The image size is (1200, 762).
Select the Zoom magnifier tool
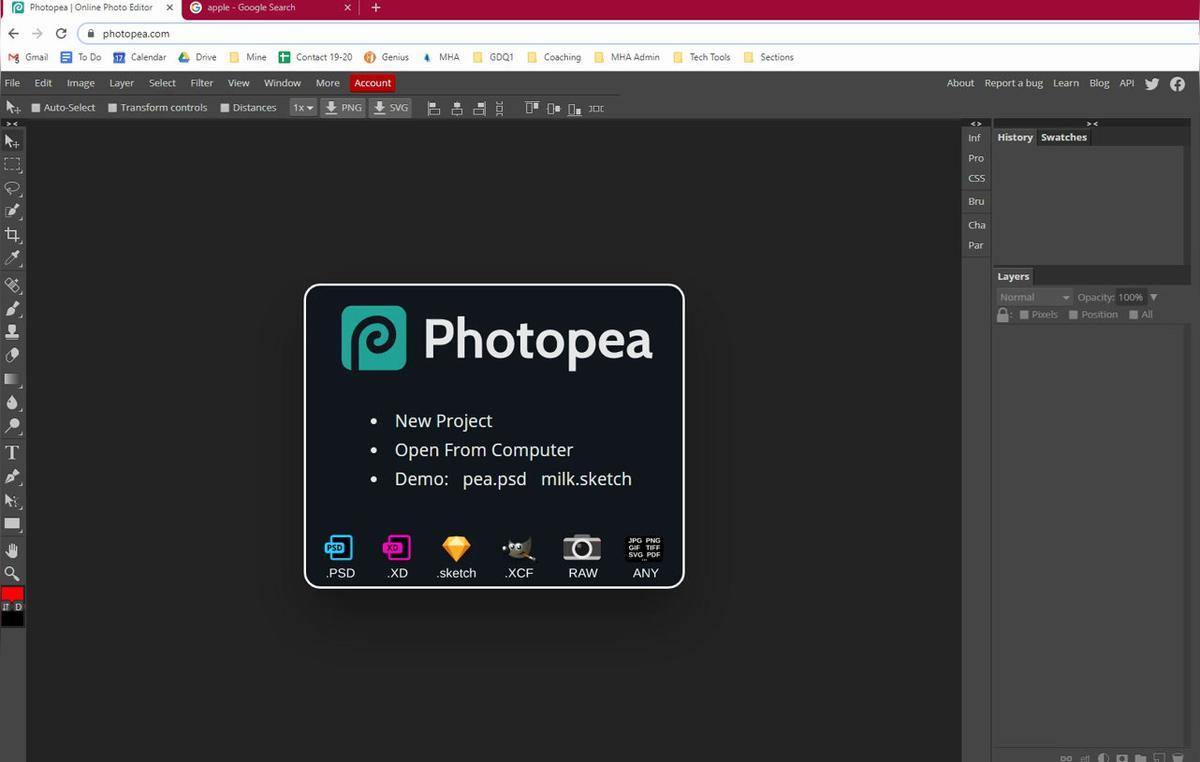click(12, 574)
